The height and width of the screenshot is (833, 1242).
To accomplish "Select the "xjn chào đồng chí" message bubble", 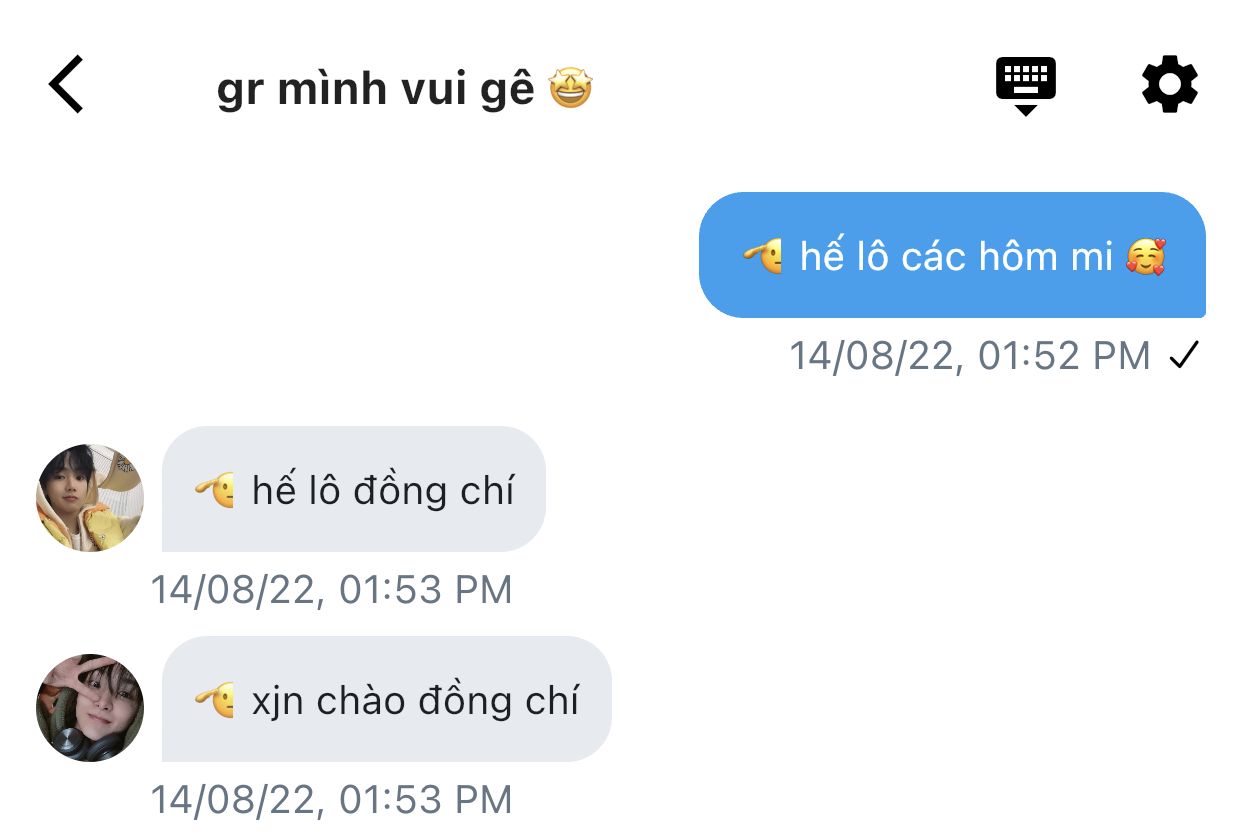I will tap(387, 699).
